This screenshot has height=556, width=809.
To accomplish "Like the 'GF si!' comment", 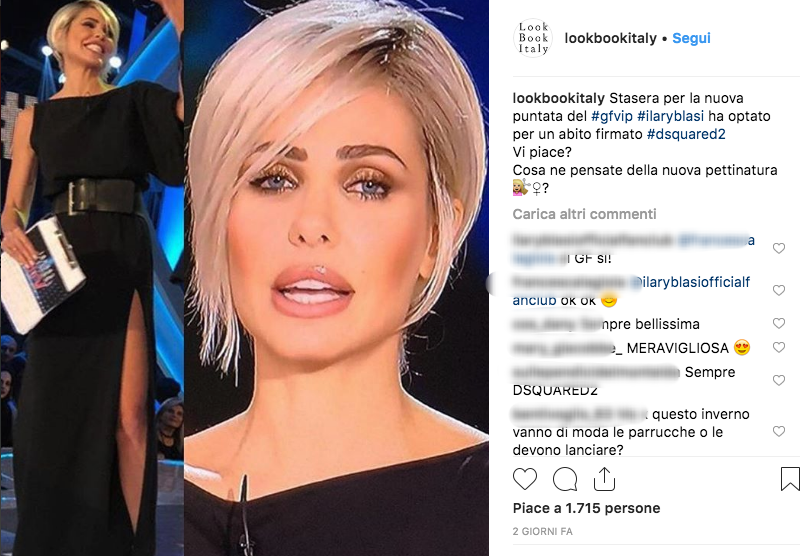I will click(x=779, y=249).
